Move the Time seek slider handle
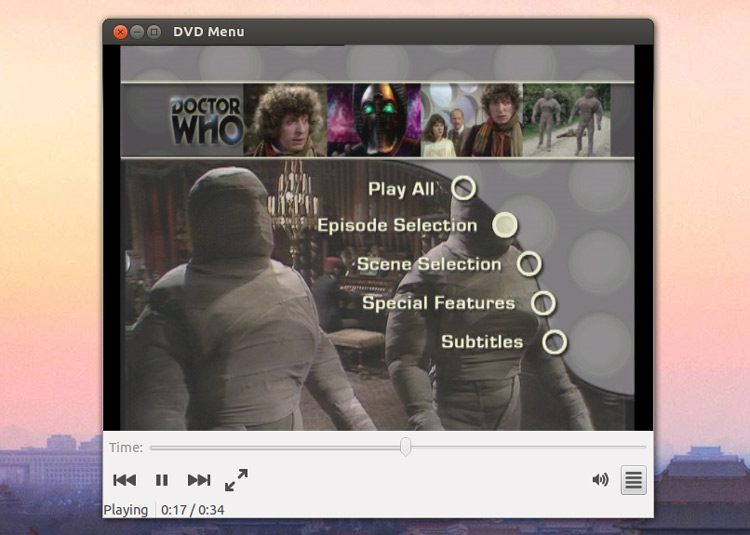 tap(405, 447)
